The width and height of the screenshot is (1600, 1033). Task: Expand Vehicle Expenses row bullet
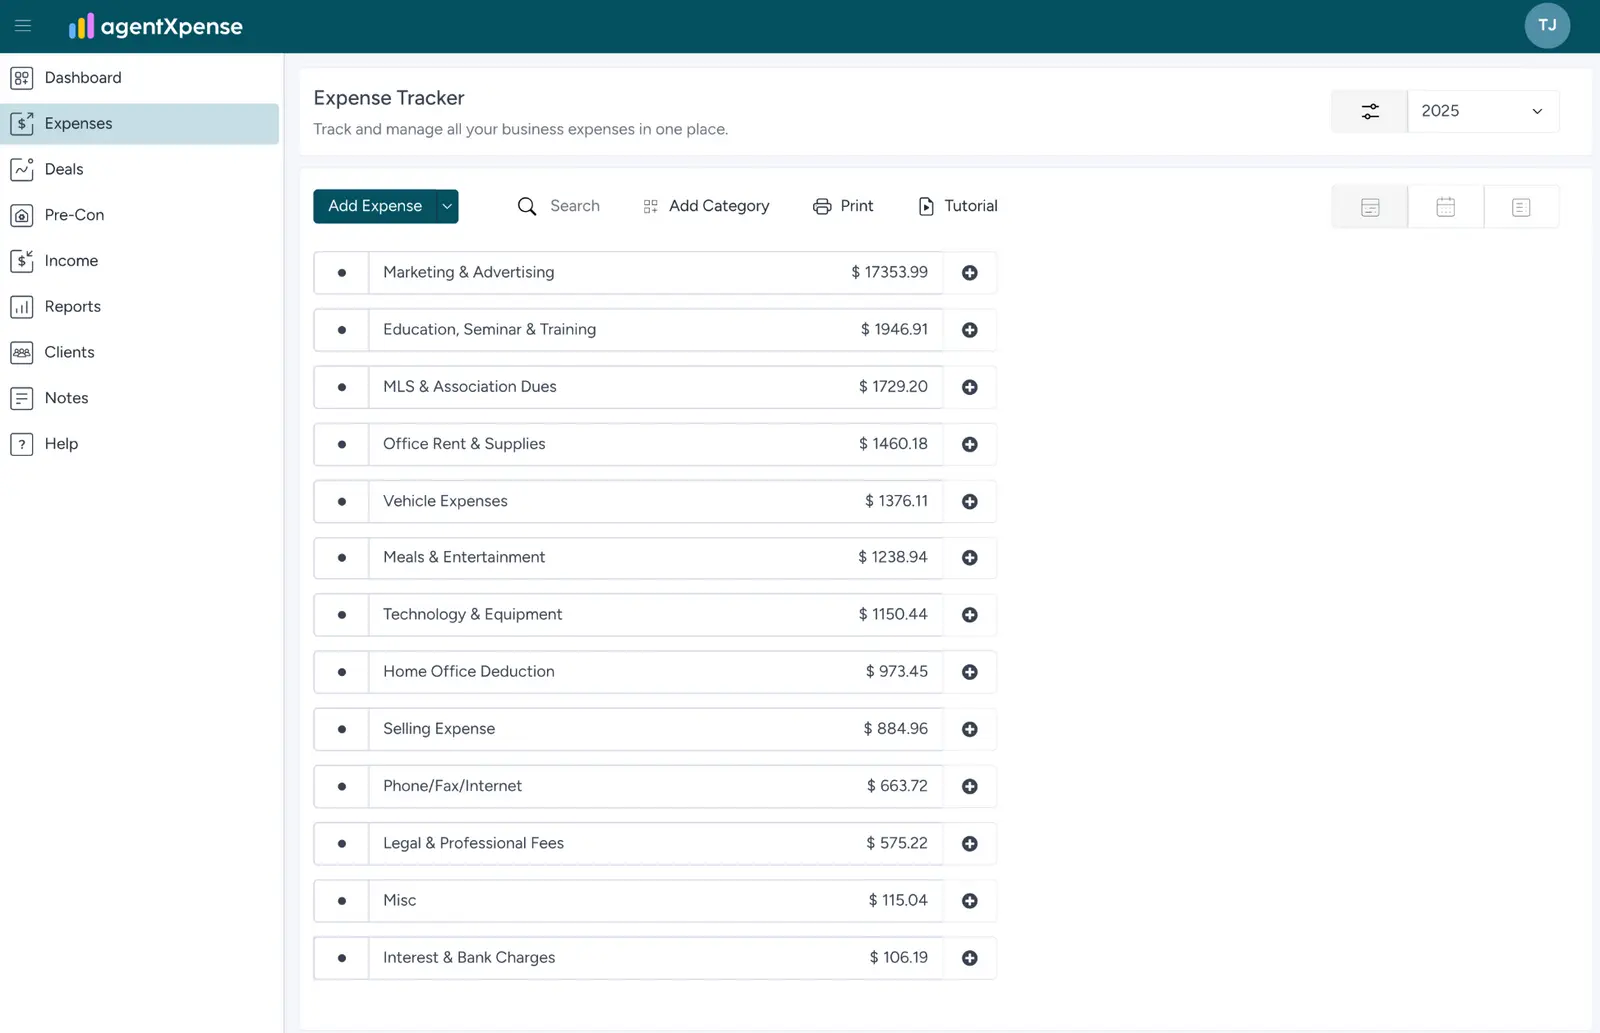[x=342, y=501]
